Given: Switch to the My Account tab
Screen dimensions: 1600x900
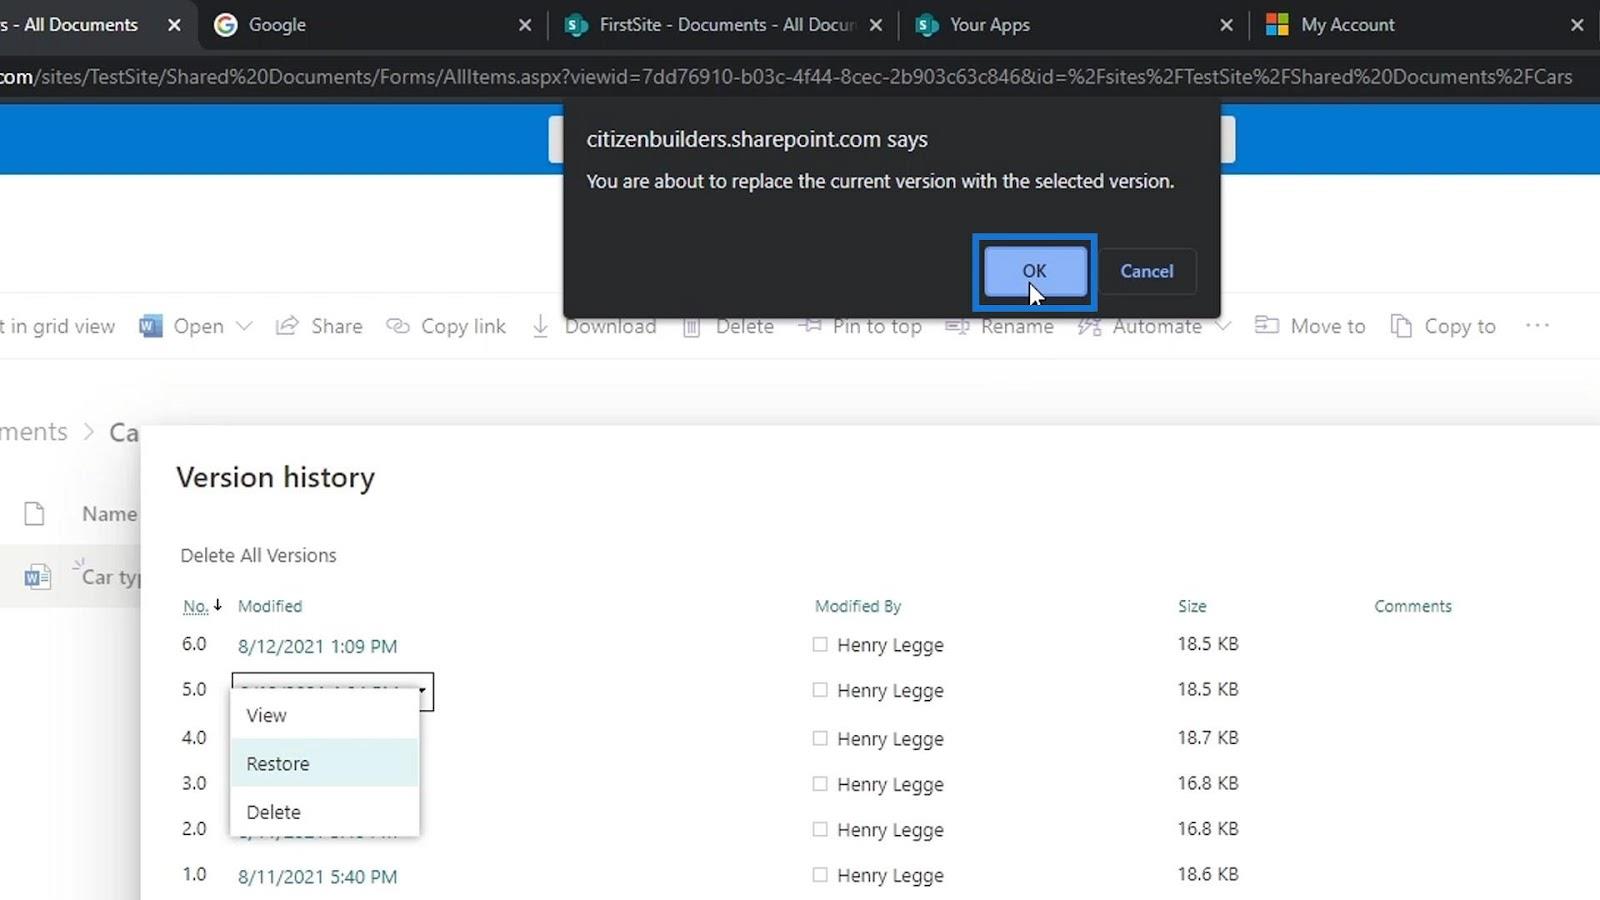Looking at the screenshot, I should click(1347, 25).
